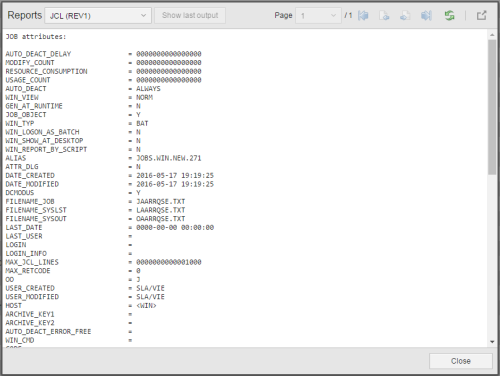Click the JOB attributes heading text
500x376 pixels.
(x=36, y=37)
